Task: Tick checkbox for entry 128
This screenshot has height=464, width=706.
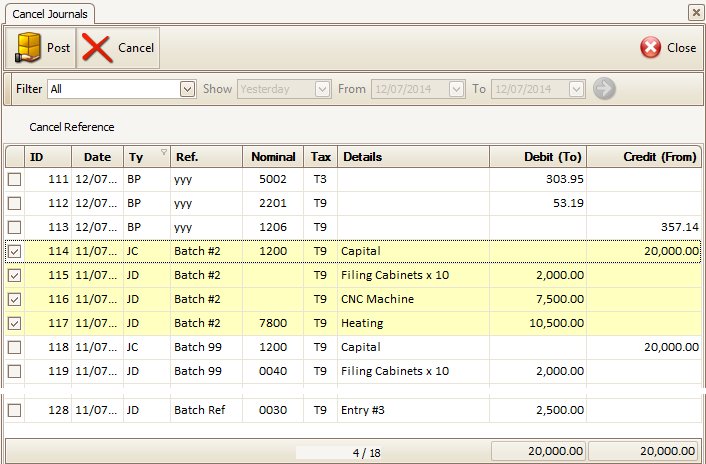Action: (x=14, y=410)
